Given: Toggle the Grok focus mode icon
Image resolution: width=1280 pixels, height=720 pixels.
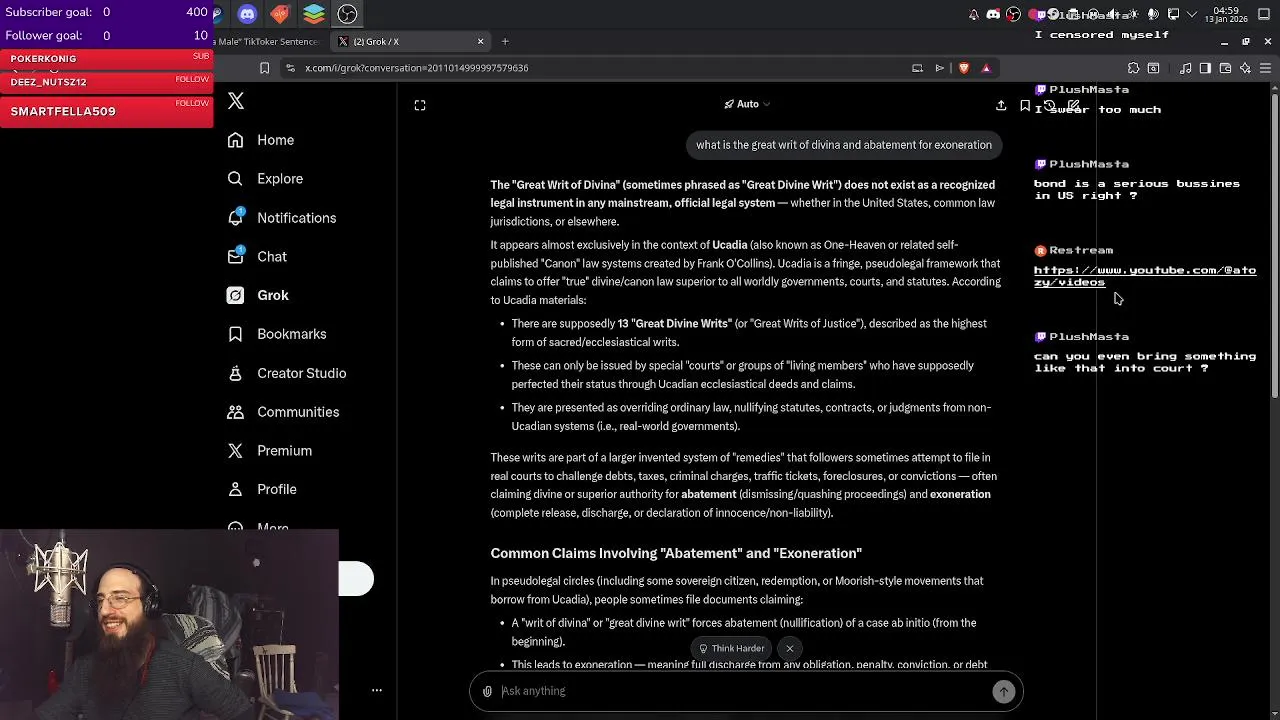Looking at the screenshot, I should [x=420, y=105].
